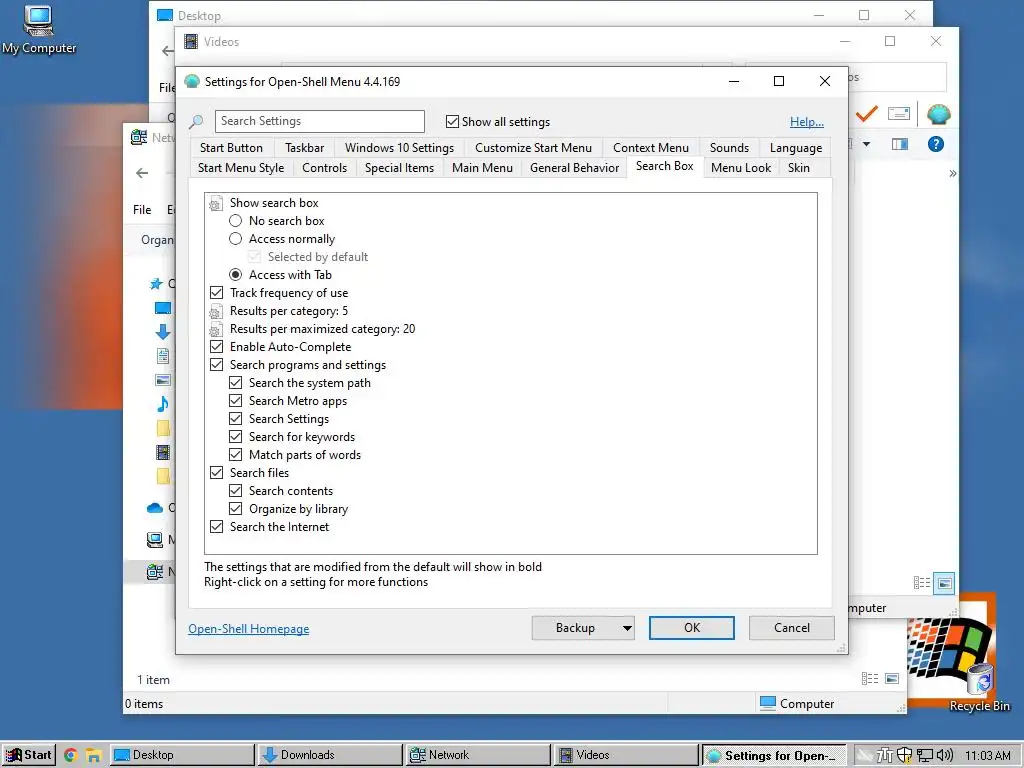Uncheck Search Settings option

pos(236,419)
